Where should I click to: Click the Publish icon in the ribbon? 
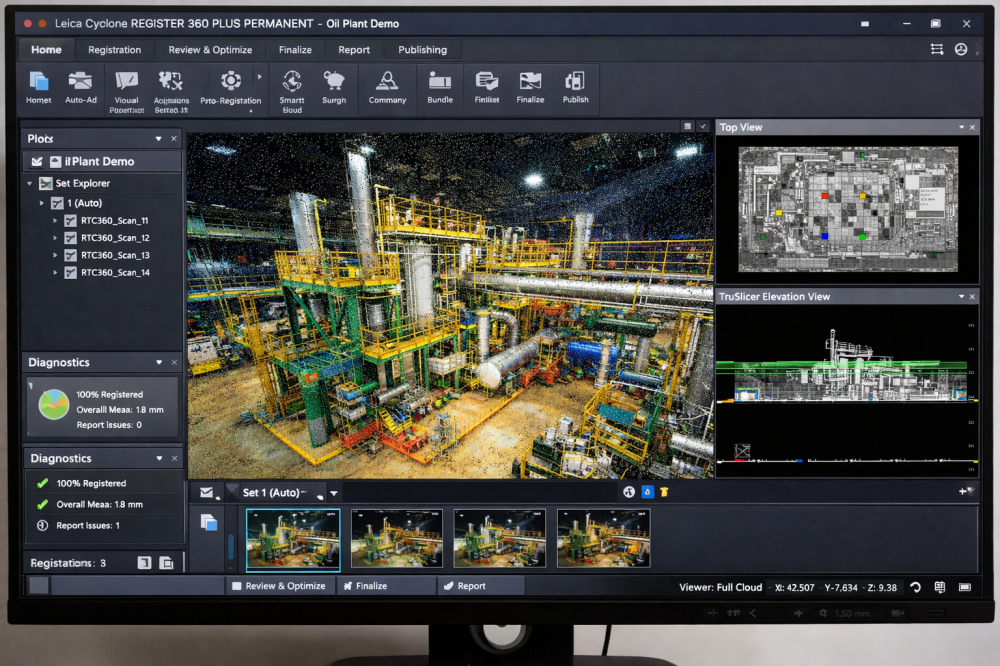(575, 82)
